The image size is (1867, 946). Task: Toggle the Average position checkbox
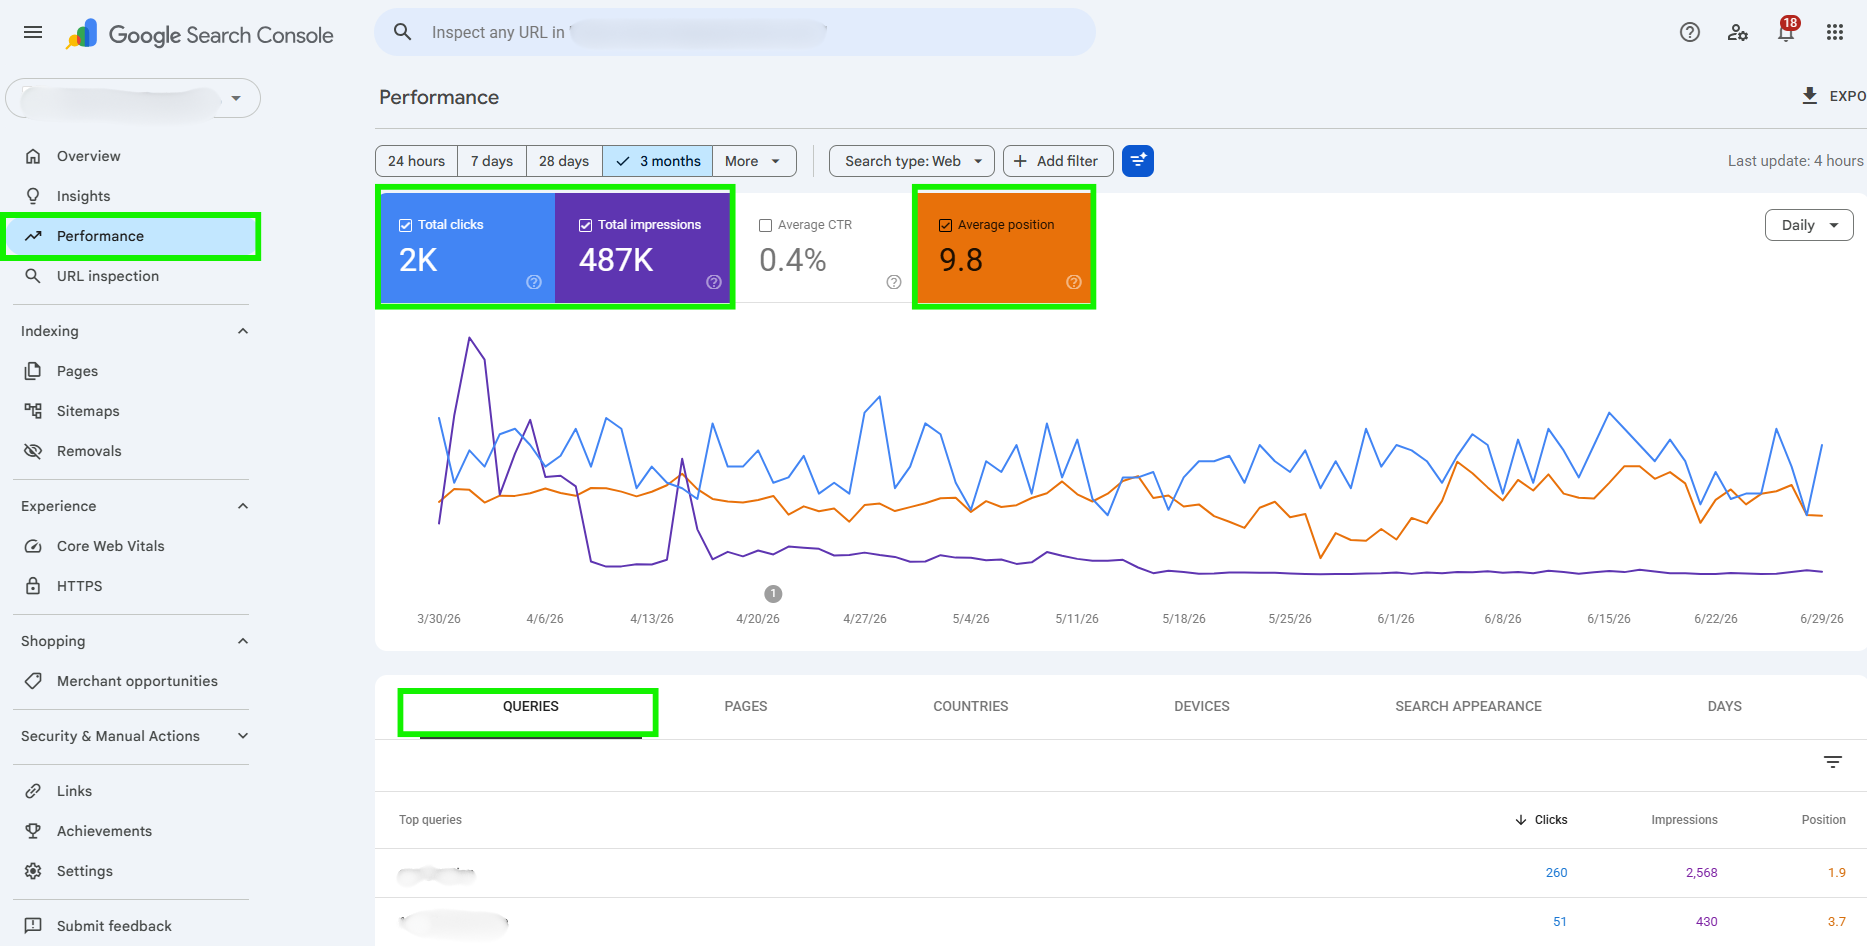tap(945, 225)
